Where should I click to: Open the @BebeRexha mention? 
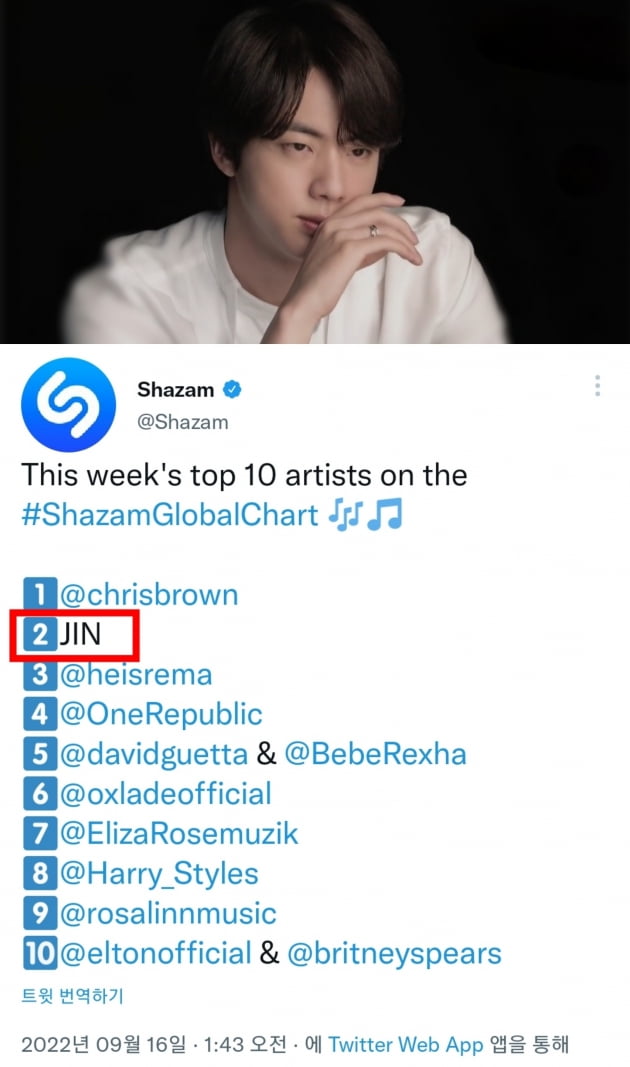pyautogui.click(x=375, y=754)
